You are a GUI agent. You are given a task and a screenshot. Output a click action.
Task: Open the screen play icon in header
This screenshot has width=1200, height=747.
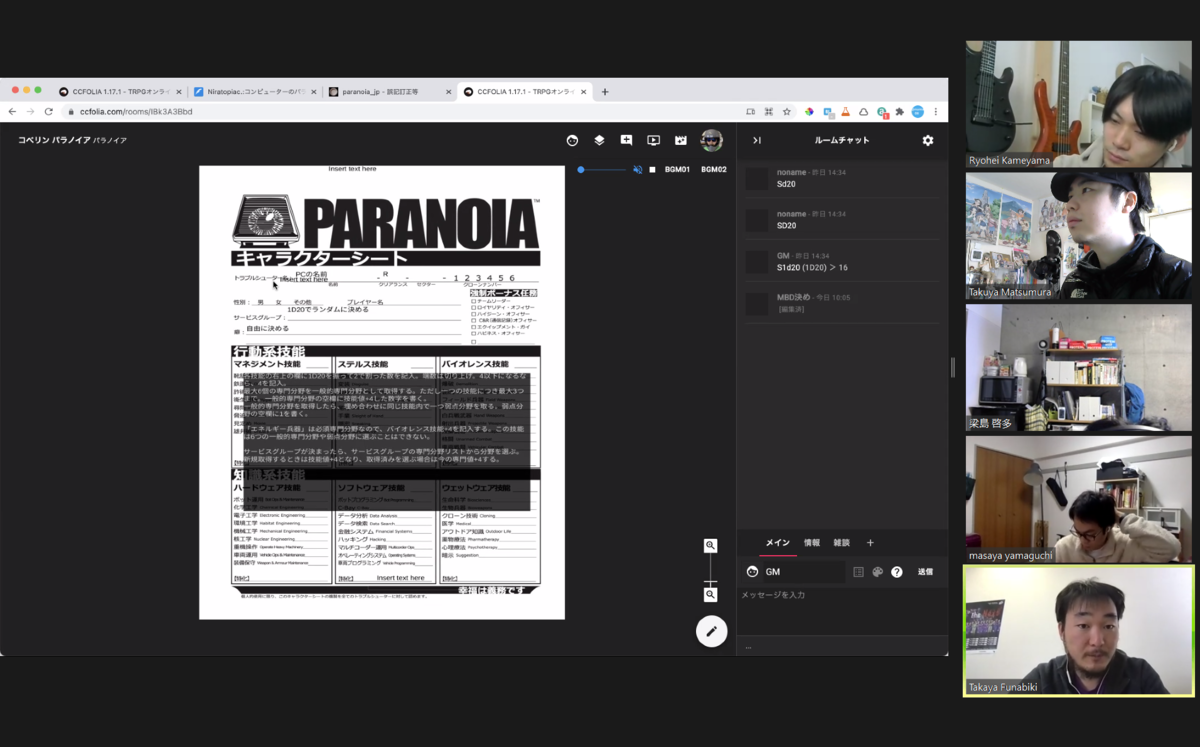pyautogui.click(x=653, y=140)
